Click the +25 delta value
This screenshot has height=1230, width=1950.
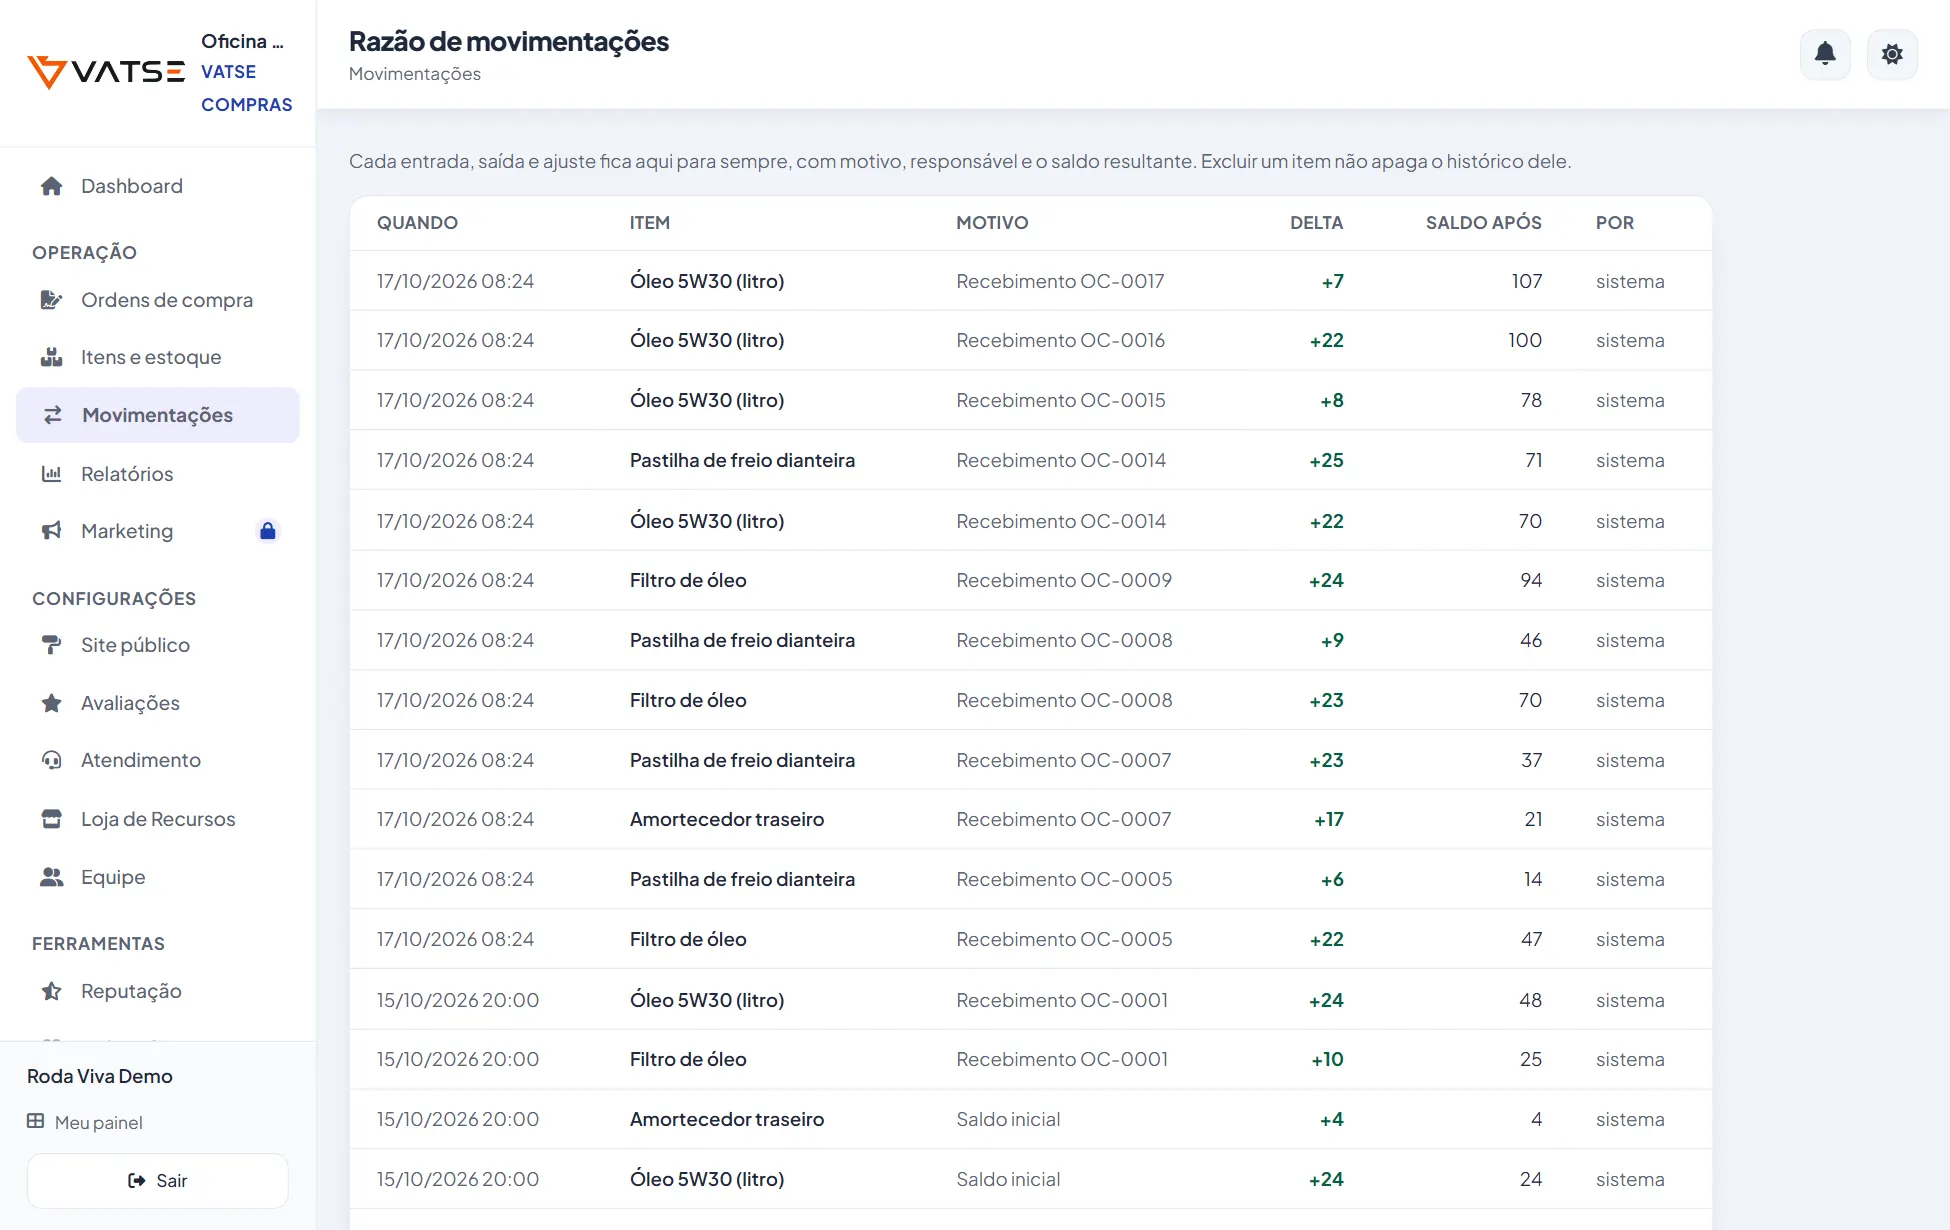[x=1326, y=460]
